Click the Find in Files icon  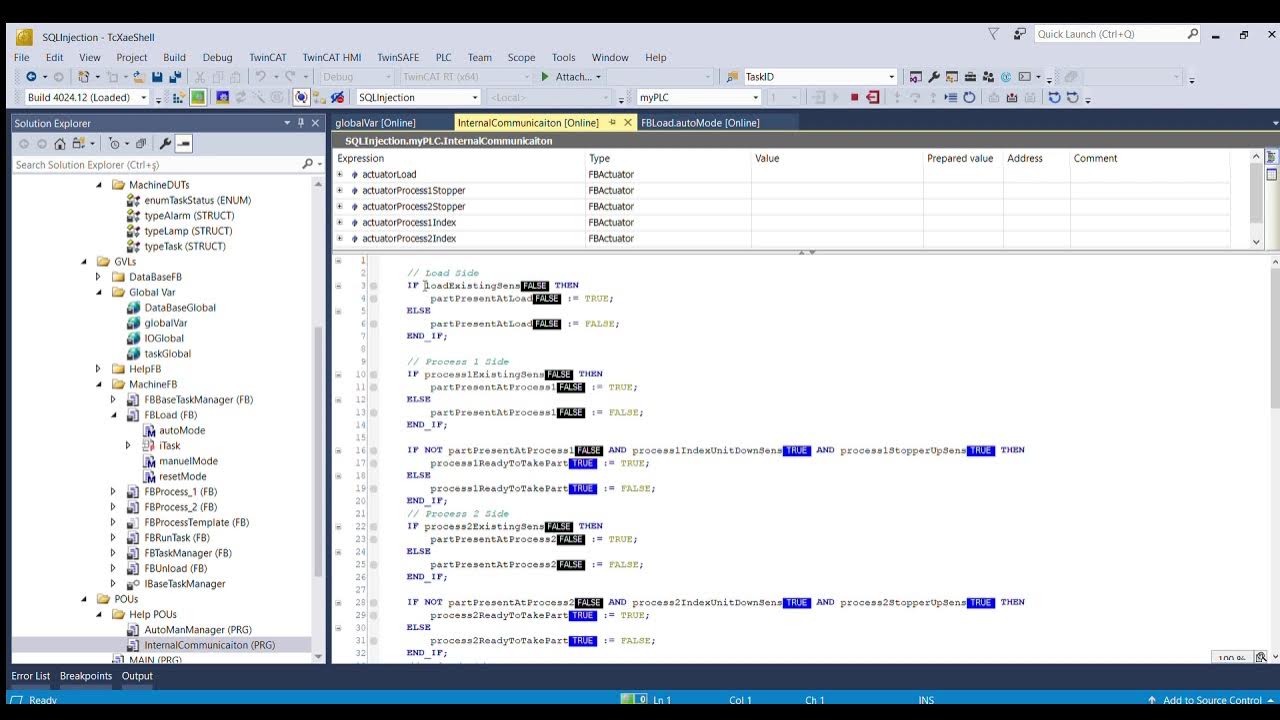[x=732, y=76]
